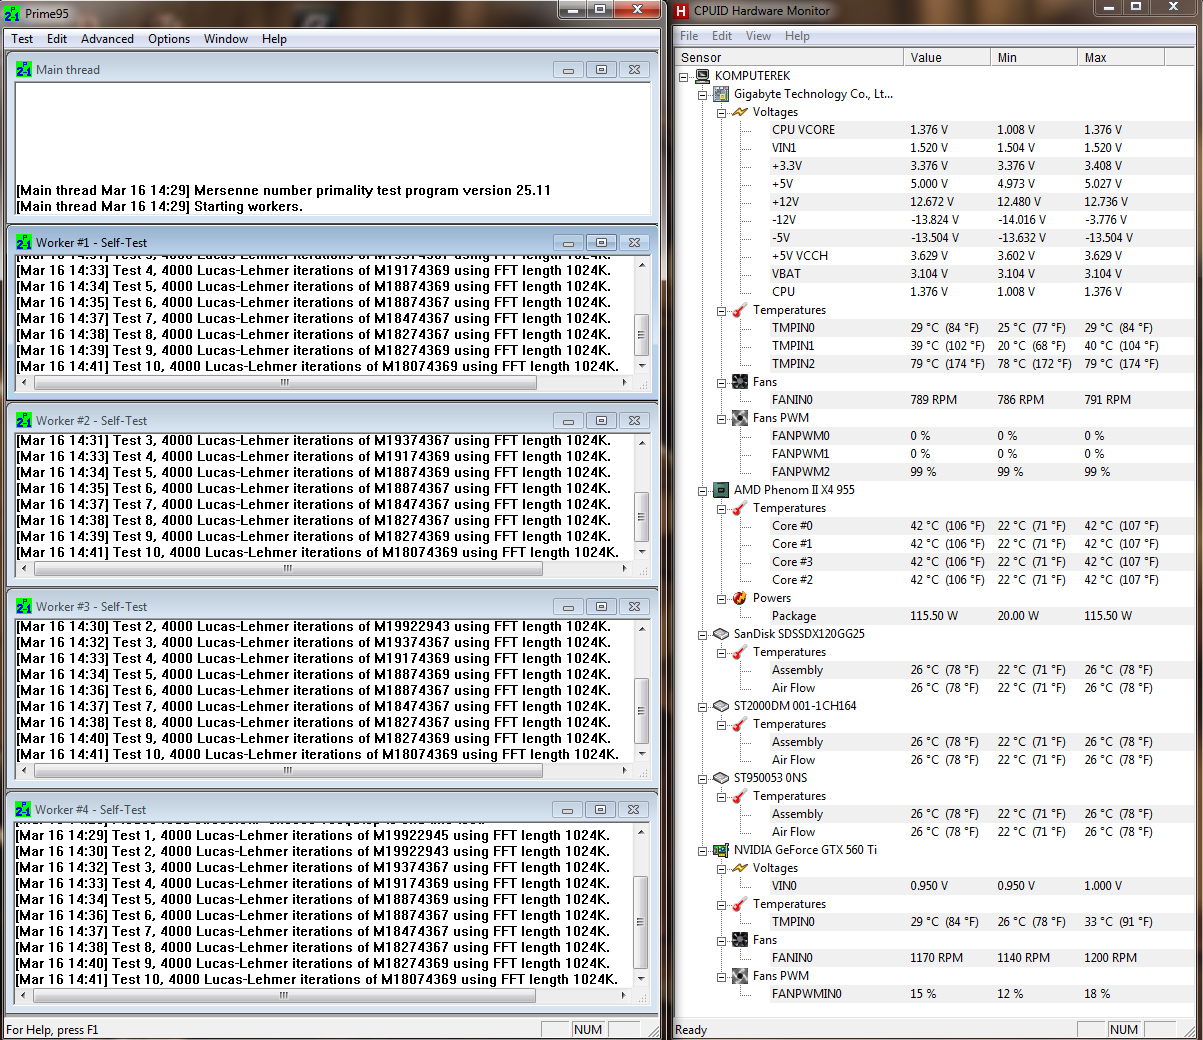Click the Worker #2 Self-Test window icon
The width and height of the screenshot is (1203, 1040).
click(24, 421)
